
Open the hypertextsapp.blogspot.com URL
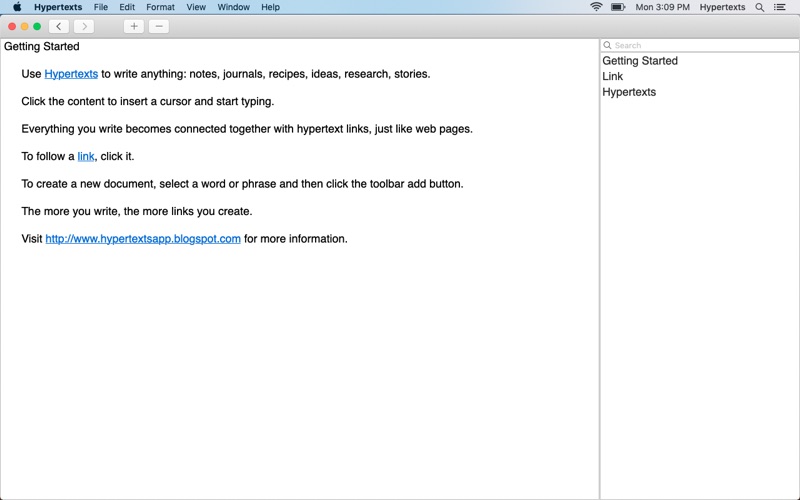tap(143, 239)
